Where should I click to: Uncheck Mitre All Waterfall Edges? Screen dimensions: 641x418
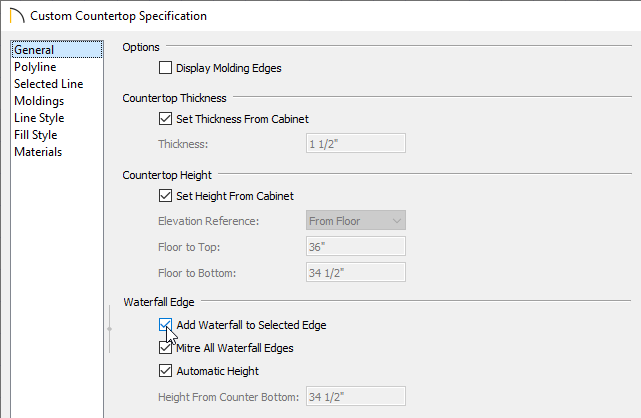tap(165, 348)
